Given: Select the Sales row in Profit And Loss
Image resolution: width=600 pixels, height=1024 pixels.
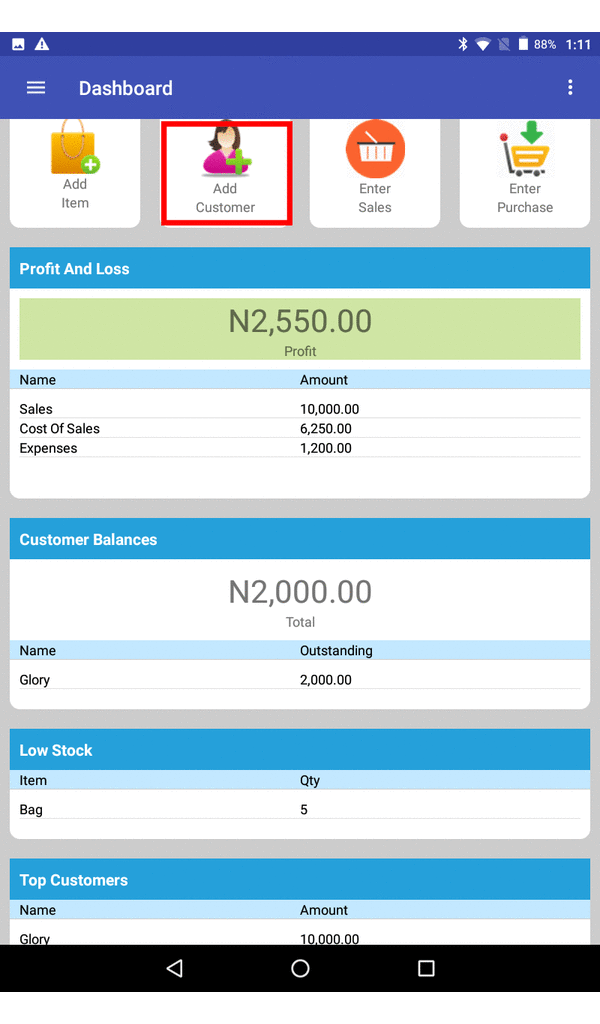Looking at the screenshot, I should pyautogui.click(x=300, y=409).
